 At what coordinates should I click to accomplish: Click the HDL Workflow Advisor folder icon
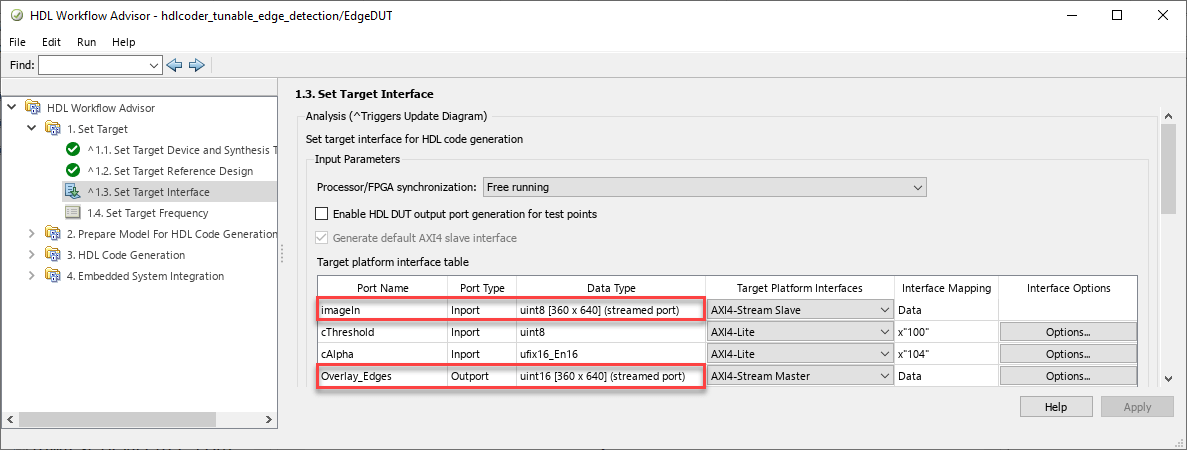point(33,108)
